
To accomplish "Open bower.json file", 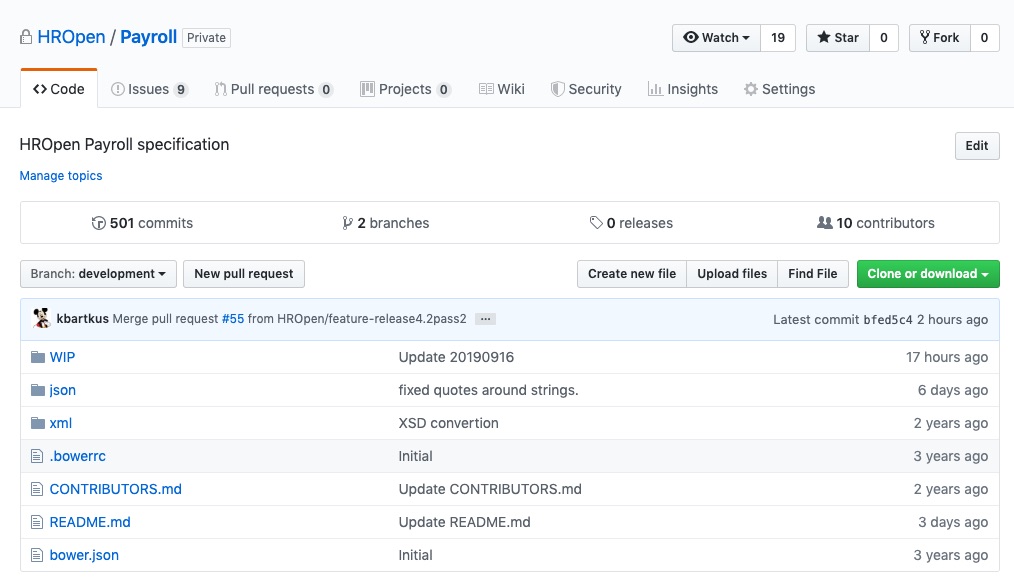I will click(84, 555).
